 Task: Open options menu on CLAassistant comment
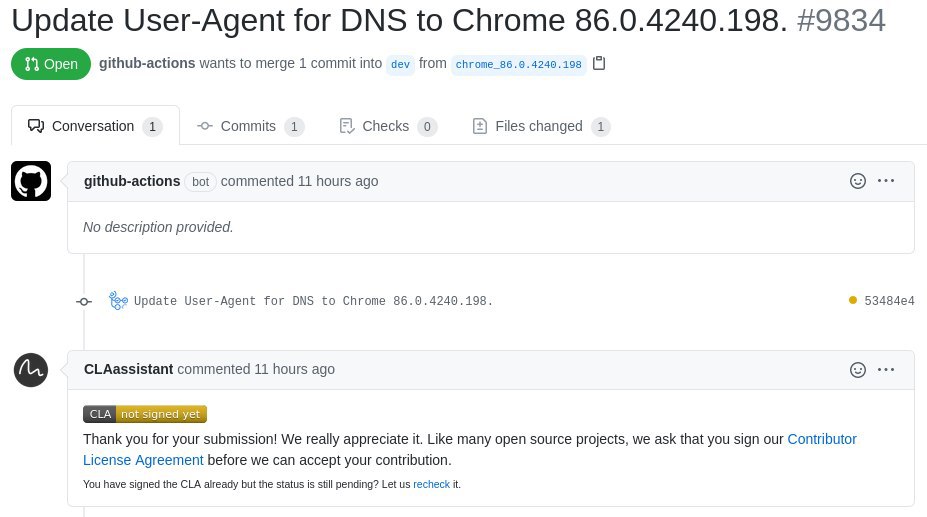coord(886,370)
